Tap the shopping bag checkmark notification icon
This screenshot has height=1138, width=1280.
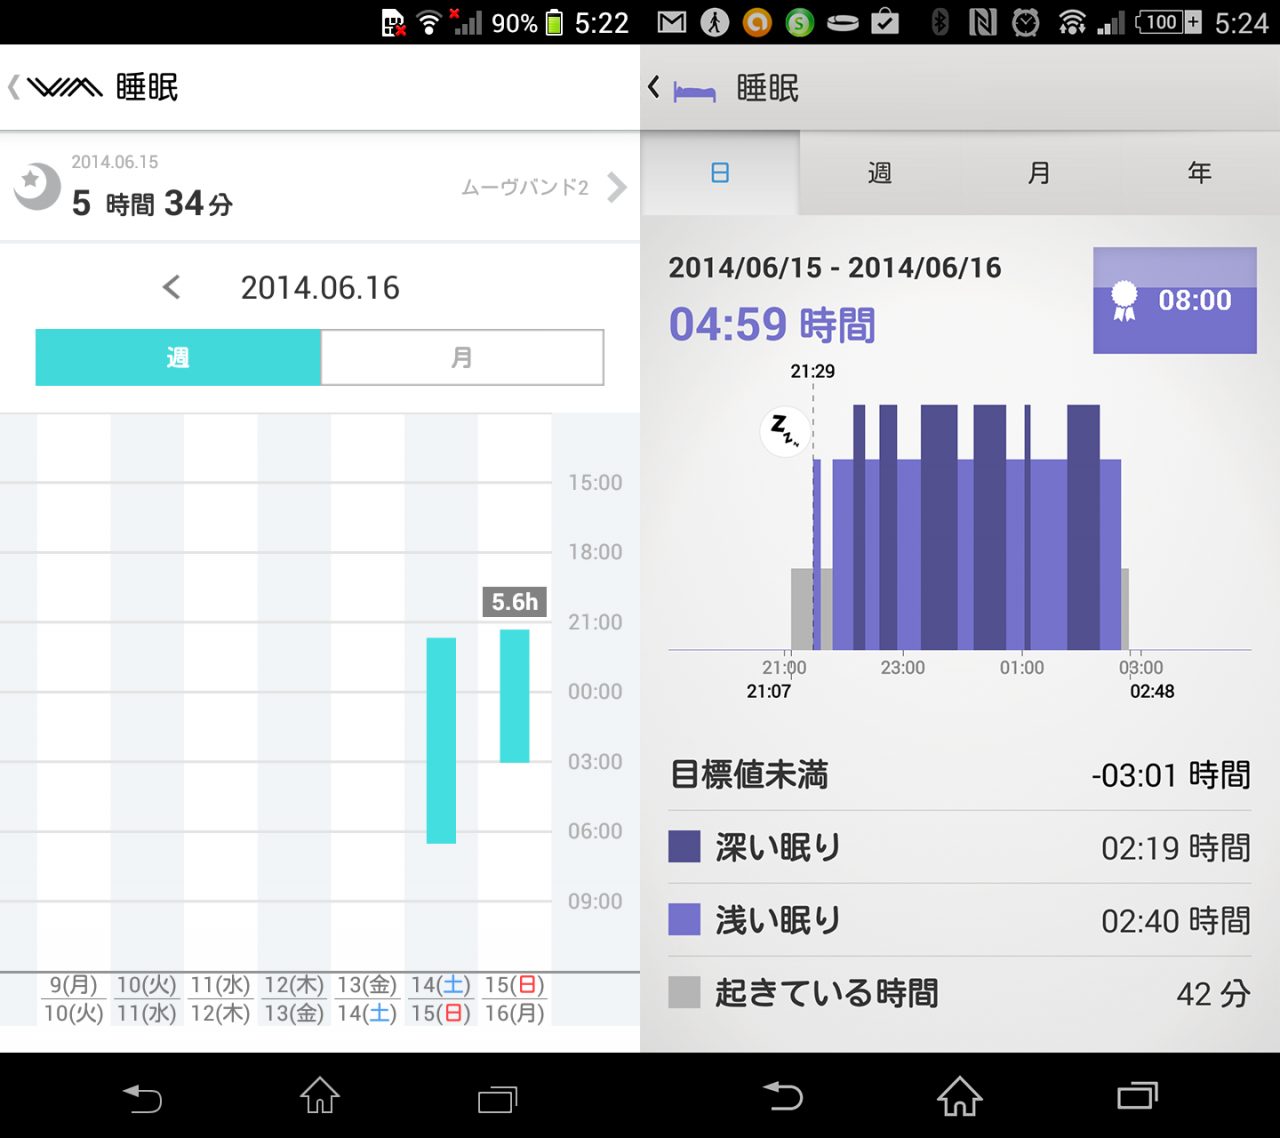coord(885,22)
